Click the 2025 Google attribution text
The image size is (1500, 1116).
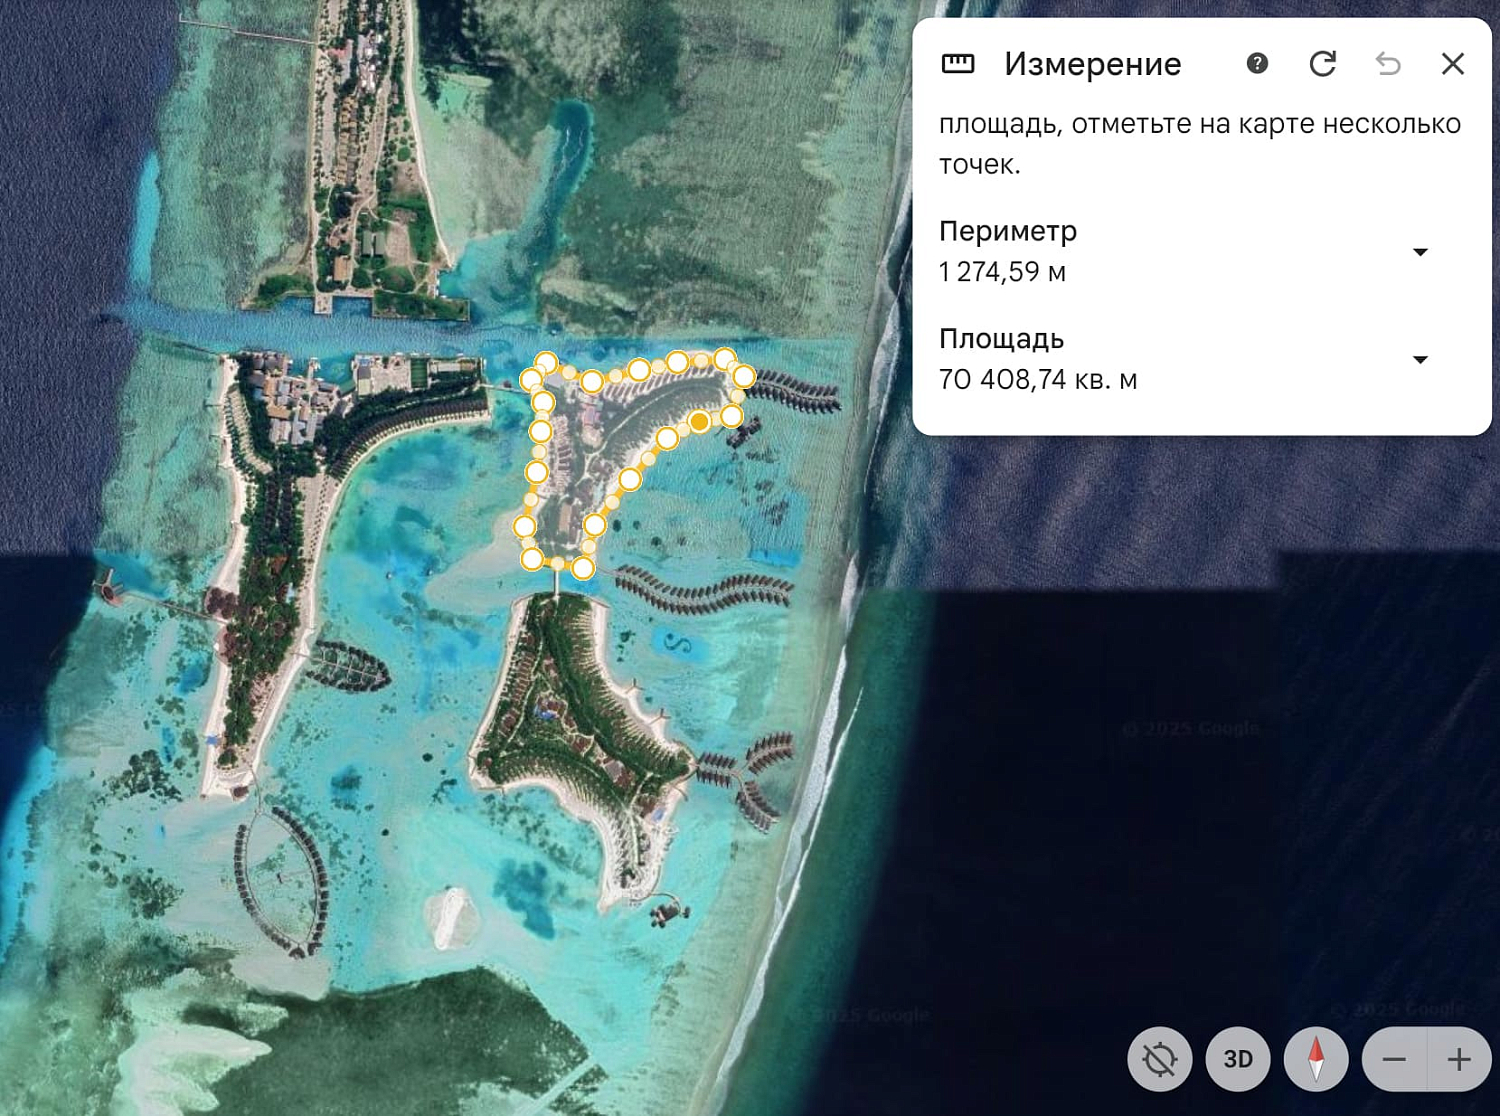1190,727
